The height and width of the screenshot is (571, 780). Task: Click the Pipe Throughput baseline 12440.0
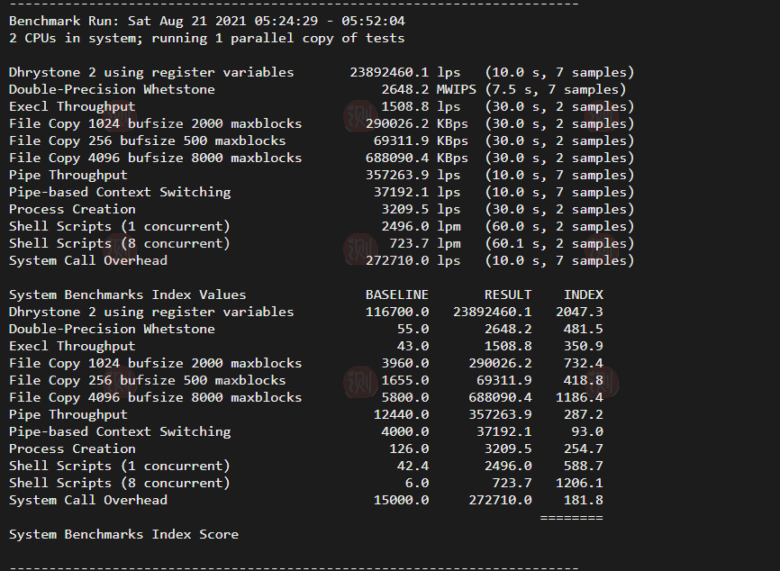(x=400, y=414)
